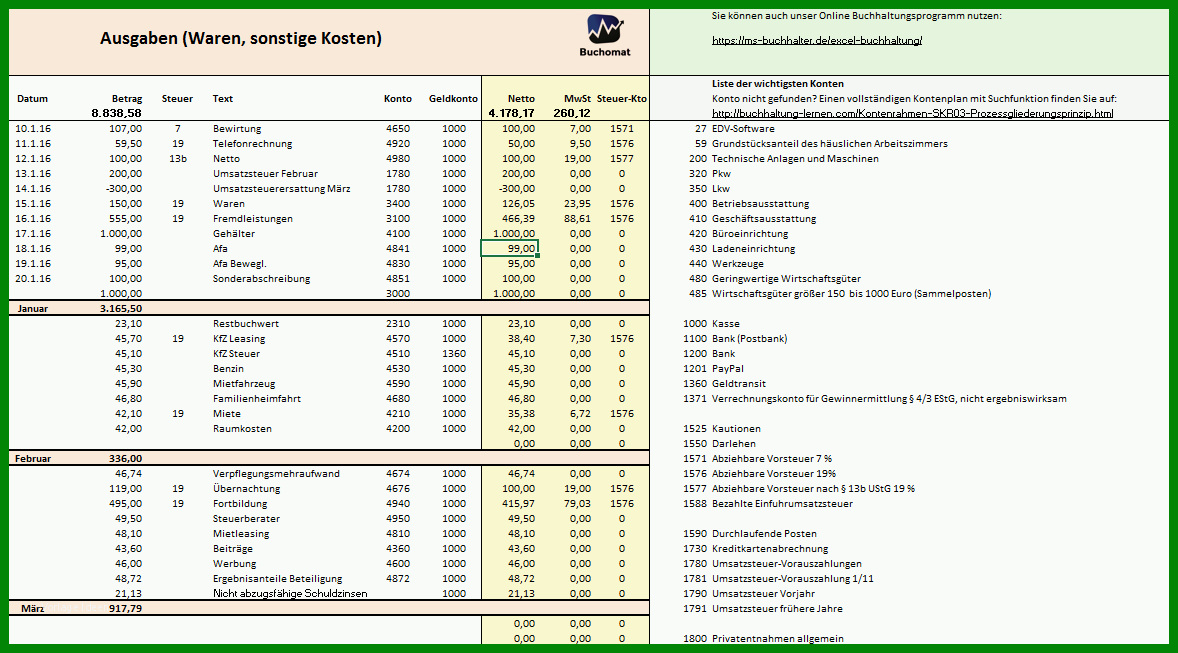Open the ms-buchhalter.de excel-buchhaltung link
This screenshot has height=653, width=1178.
pyautogui.click(x=817, y=41)
